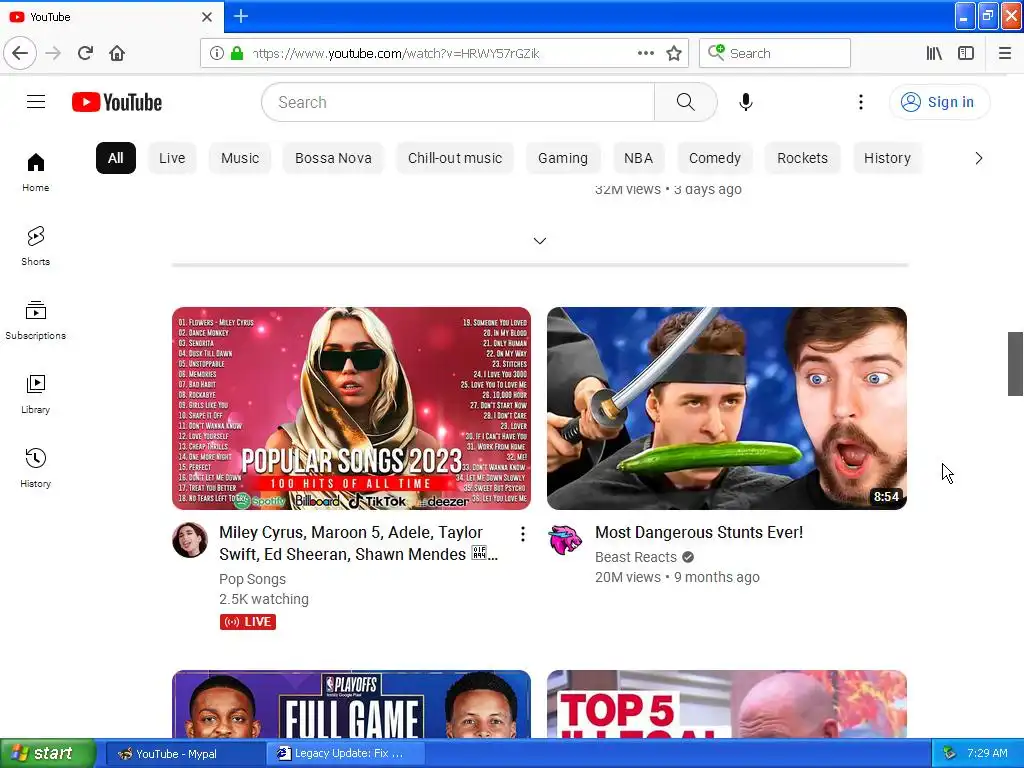1024x768 pixels.
Task: Click the red LIVE badge
Action: (248, 622)
